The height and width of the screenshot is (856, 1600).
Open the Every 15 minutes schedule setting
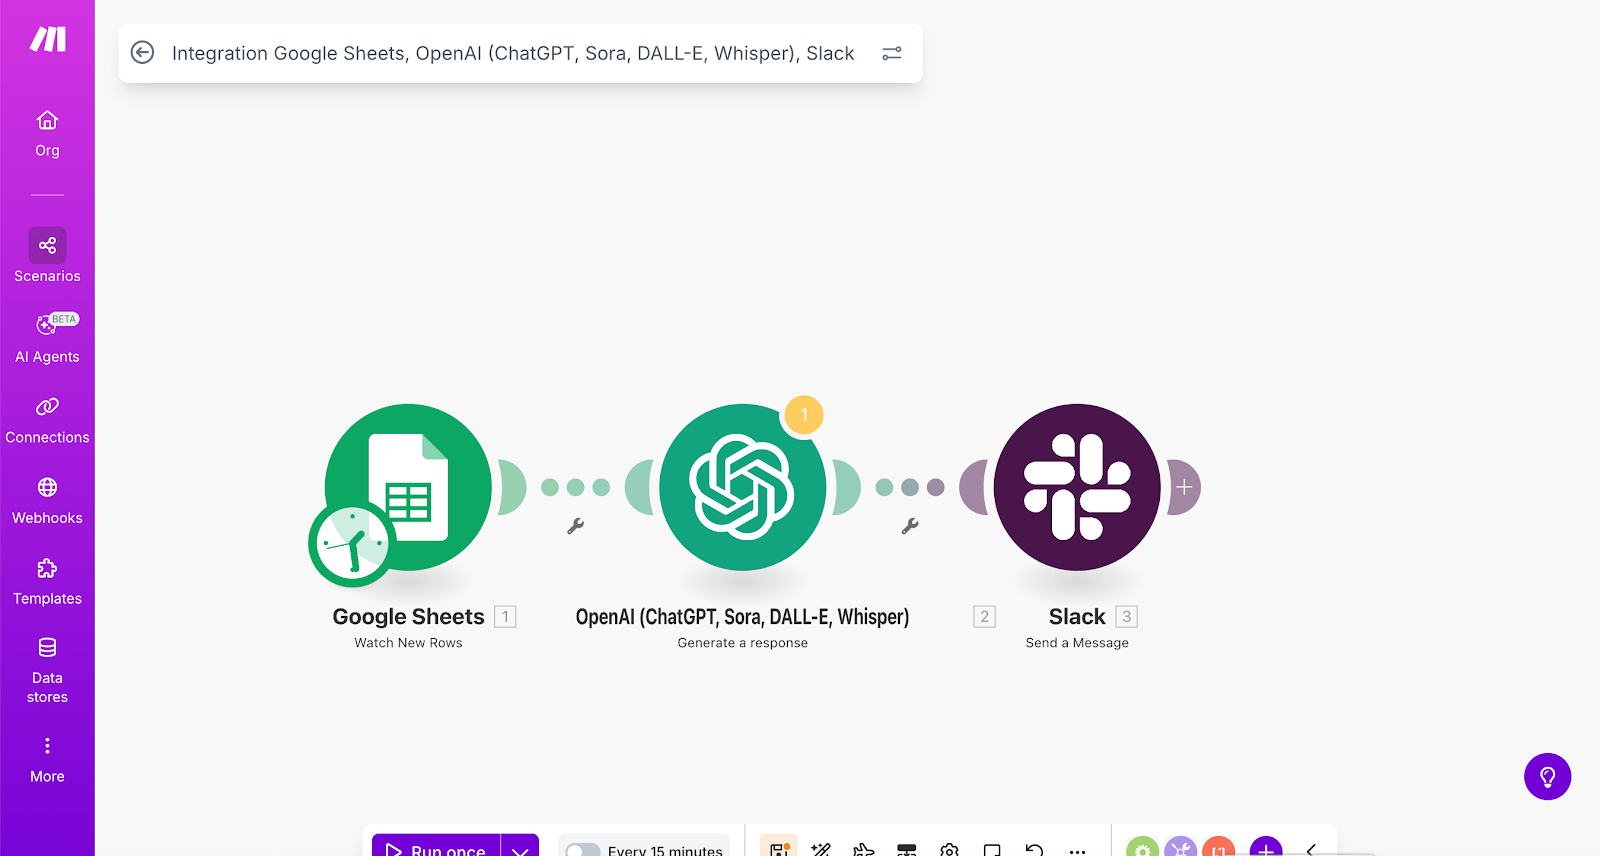click(x=665, y=850)
